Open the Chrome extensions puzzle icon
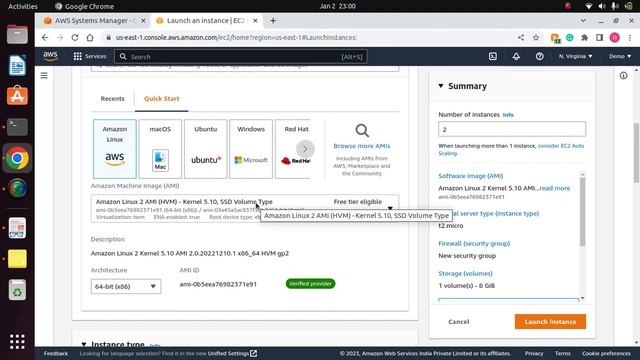Screen dimensions: 640x360 click(584, 38)
